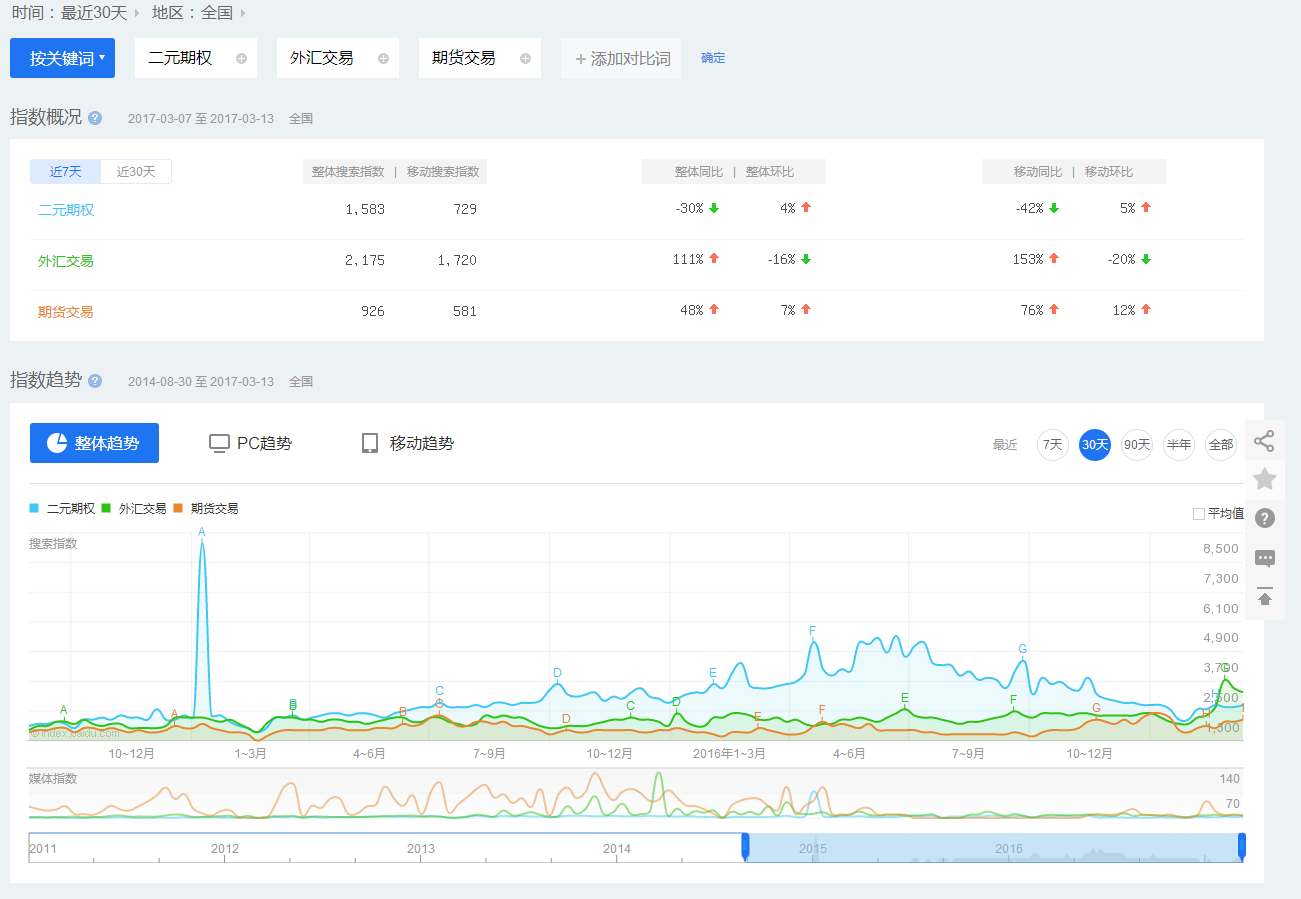Viewport: 1301px width, 899px height.
Task: Click green marker F on the 外汇交易 line
Action: [1013, 700]
